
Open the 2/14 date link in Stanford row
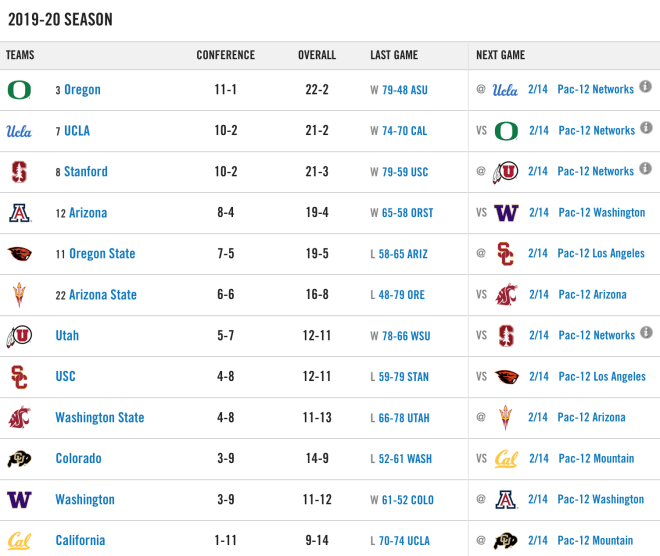pyautogui.click(x=538, y=171)
